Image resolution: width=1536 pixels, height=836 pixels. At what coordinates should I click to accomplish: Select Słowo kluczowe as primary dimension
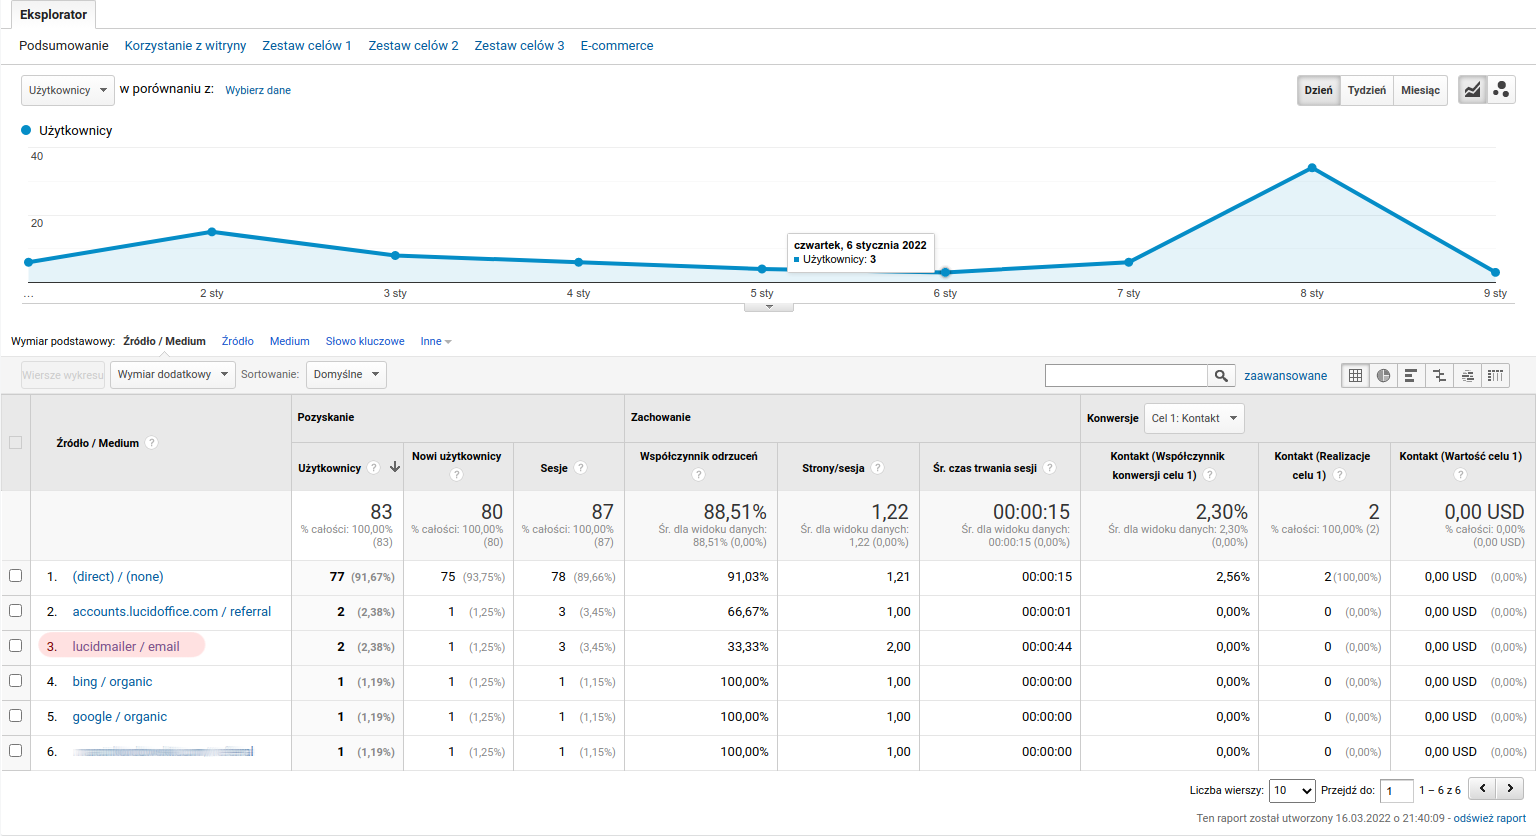pos(365,341)
